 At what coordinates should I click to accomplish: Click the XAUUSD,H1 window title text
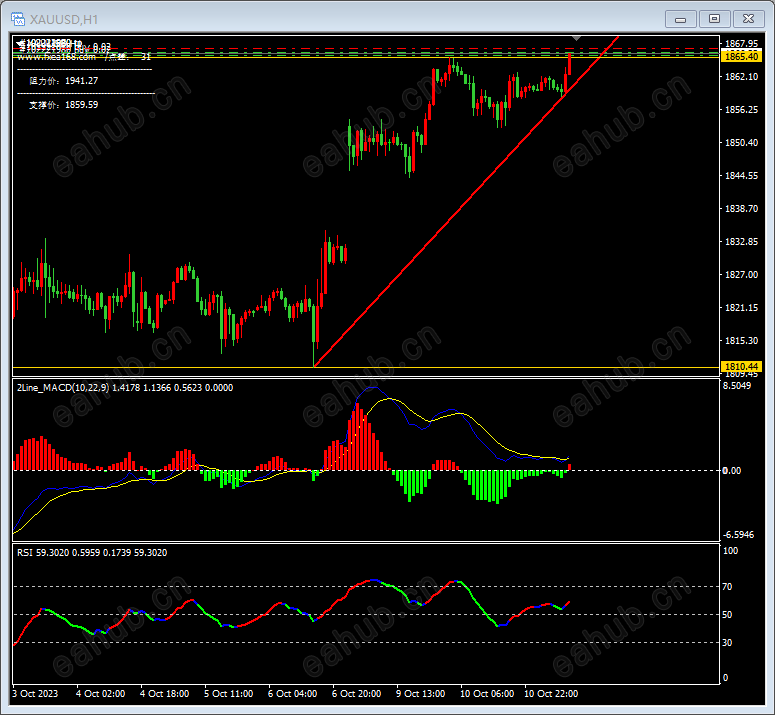point(64,19)
